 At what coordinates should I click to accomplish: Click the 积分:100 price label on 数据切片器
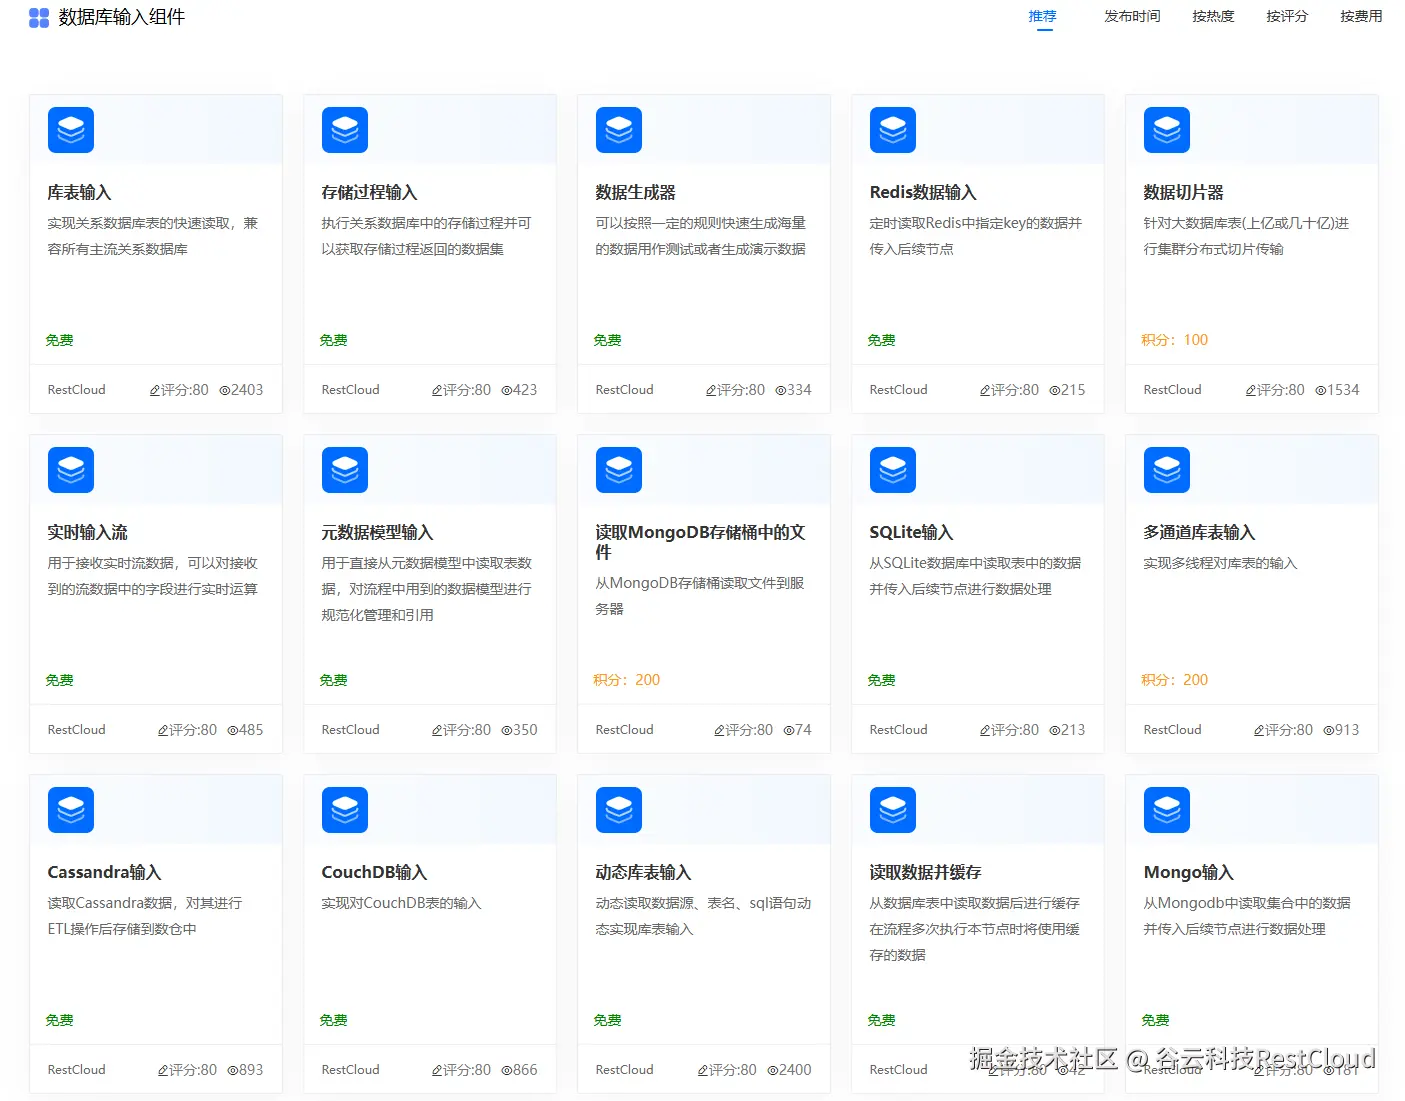pyautogui.click(x=1174, y=339)
